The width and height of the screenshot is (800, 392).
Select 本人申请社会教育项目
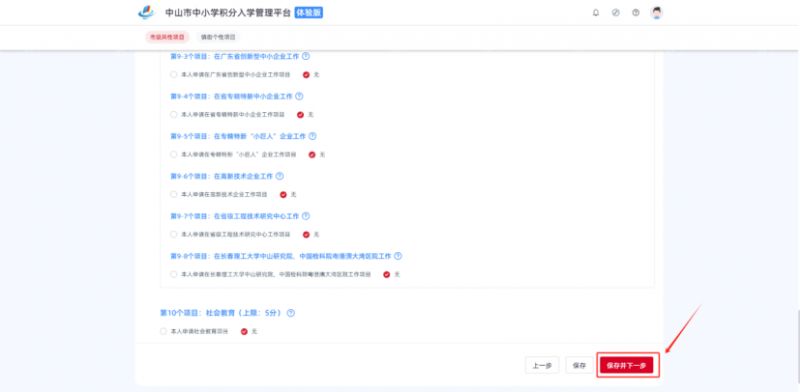[163, 331]
